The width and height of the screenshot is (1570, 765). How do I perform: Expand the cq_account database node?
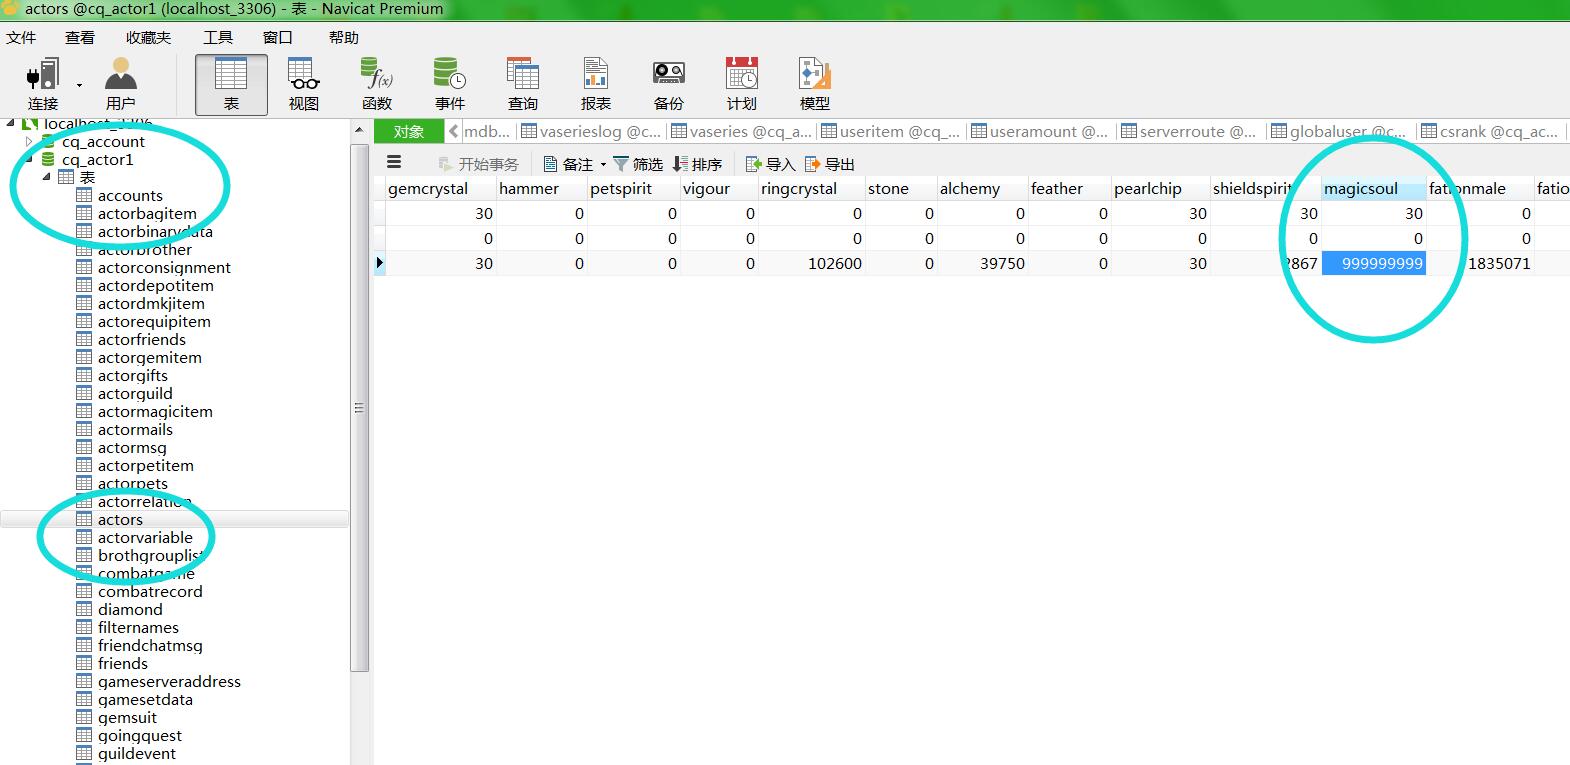coord(29,142)
